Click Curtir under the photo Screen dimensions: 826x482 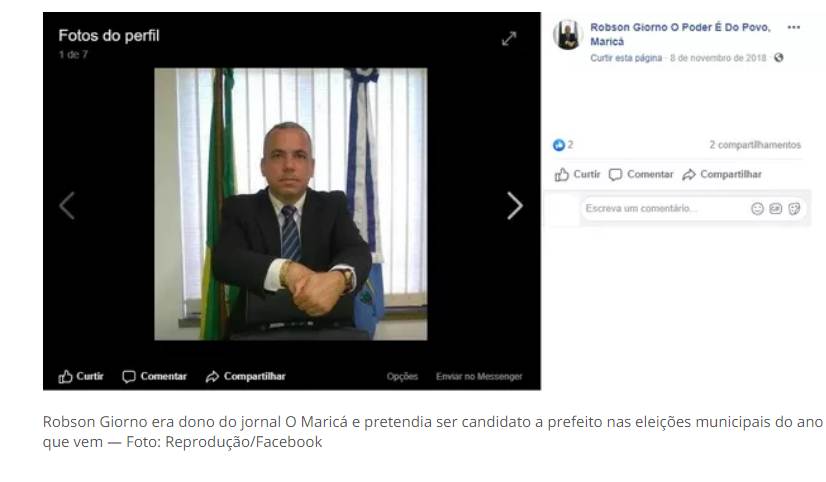81,376
